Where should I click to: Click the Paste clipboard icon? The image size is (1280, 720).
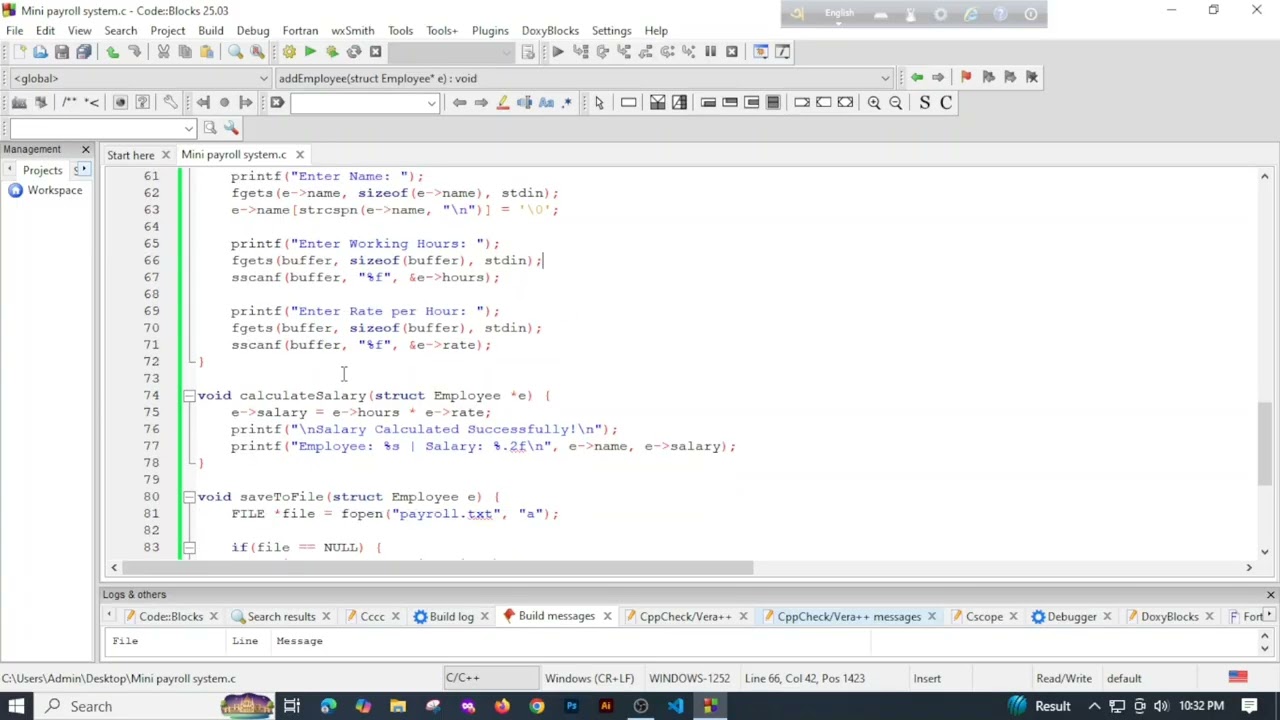[x=207, y=52]
